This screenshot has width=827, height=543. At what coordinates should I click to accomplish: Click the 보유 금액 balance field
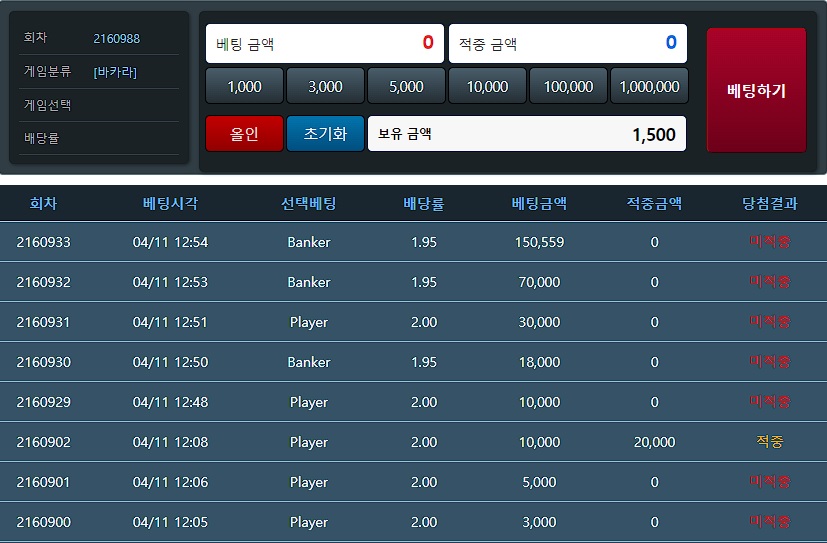526,134
